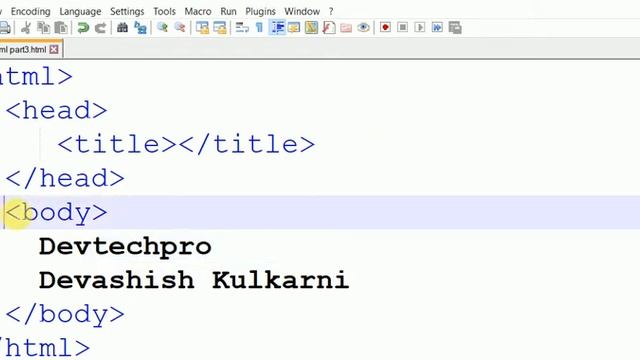
Task: Click the closing </title> tag
Action: [x=247, y=144]
